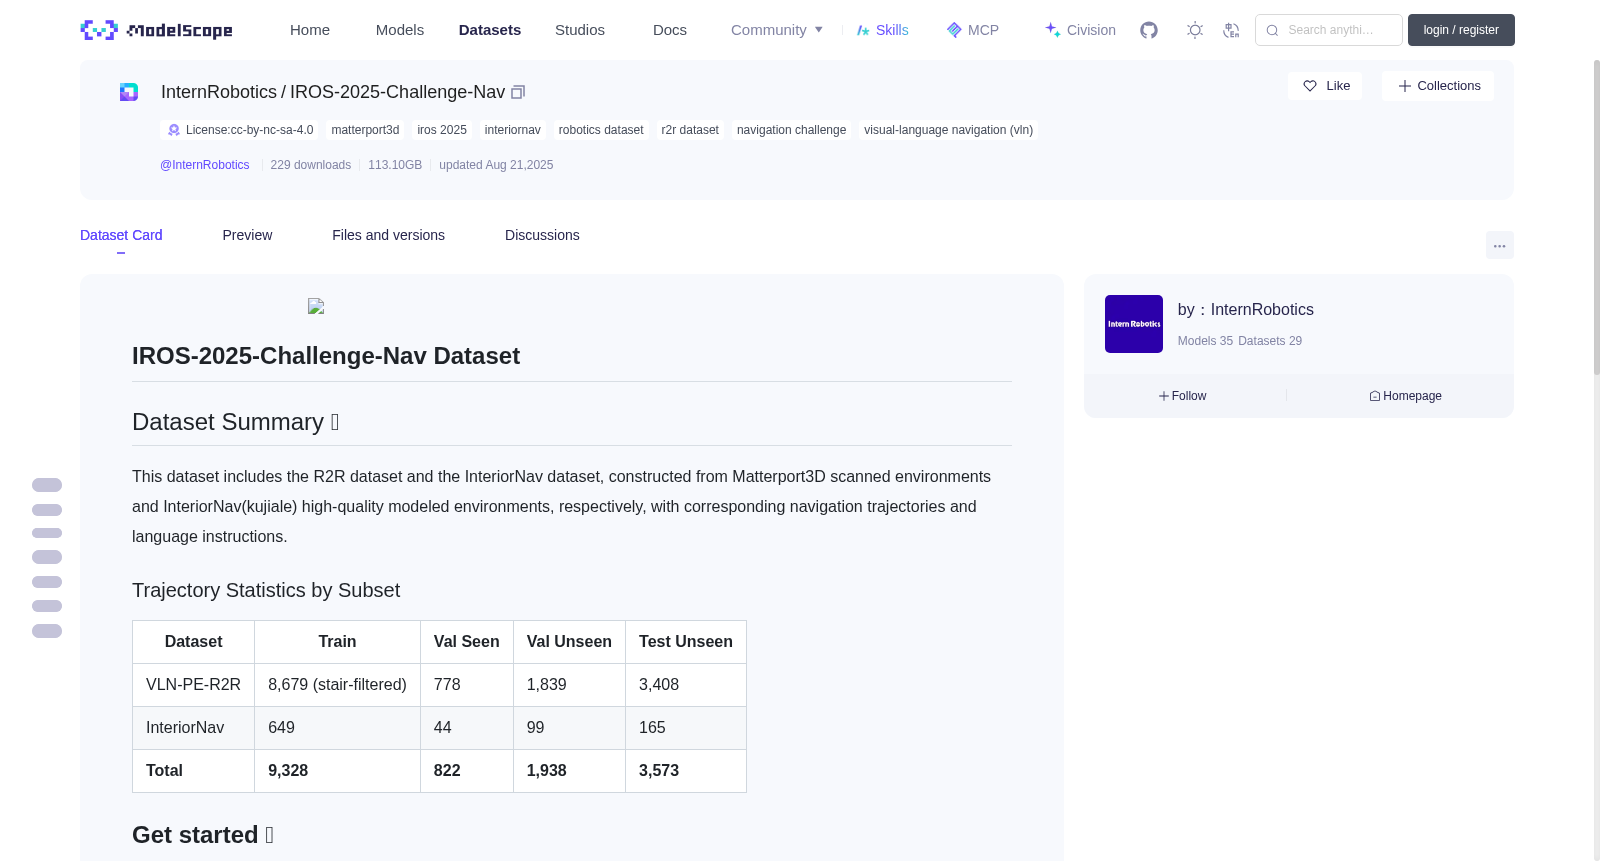The height and width of the screenshot is (861, 1600).
Task: Copy the dataset name with the copy icon
Action: (518, 92)
